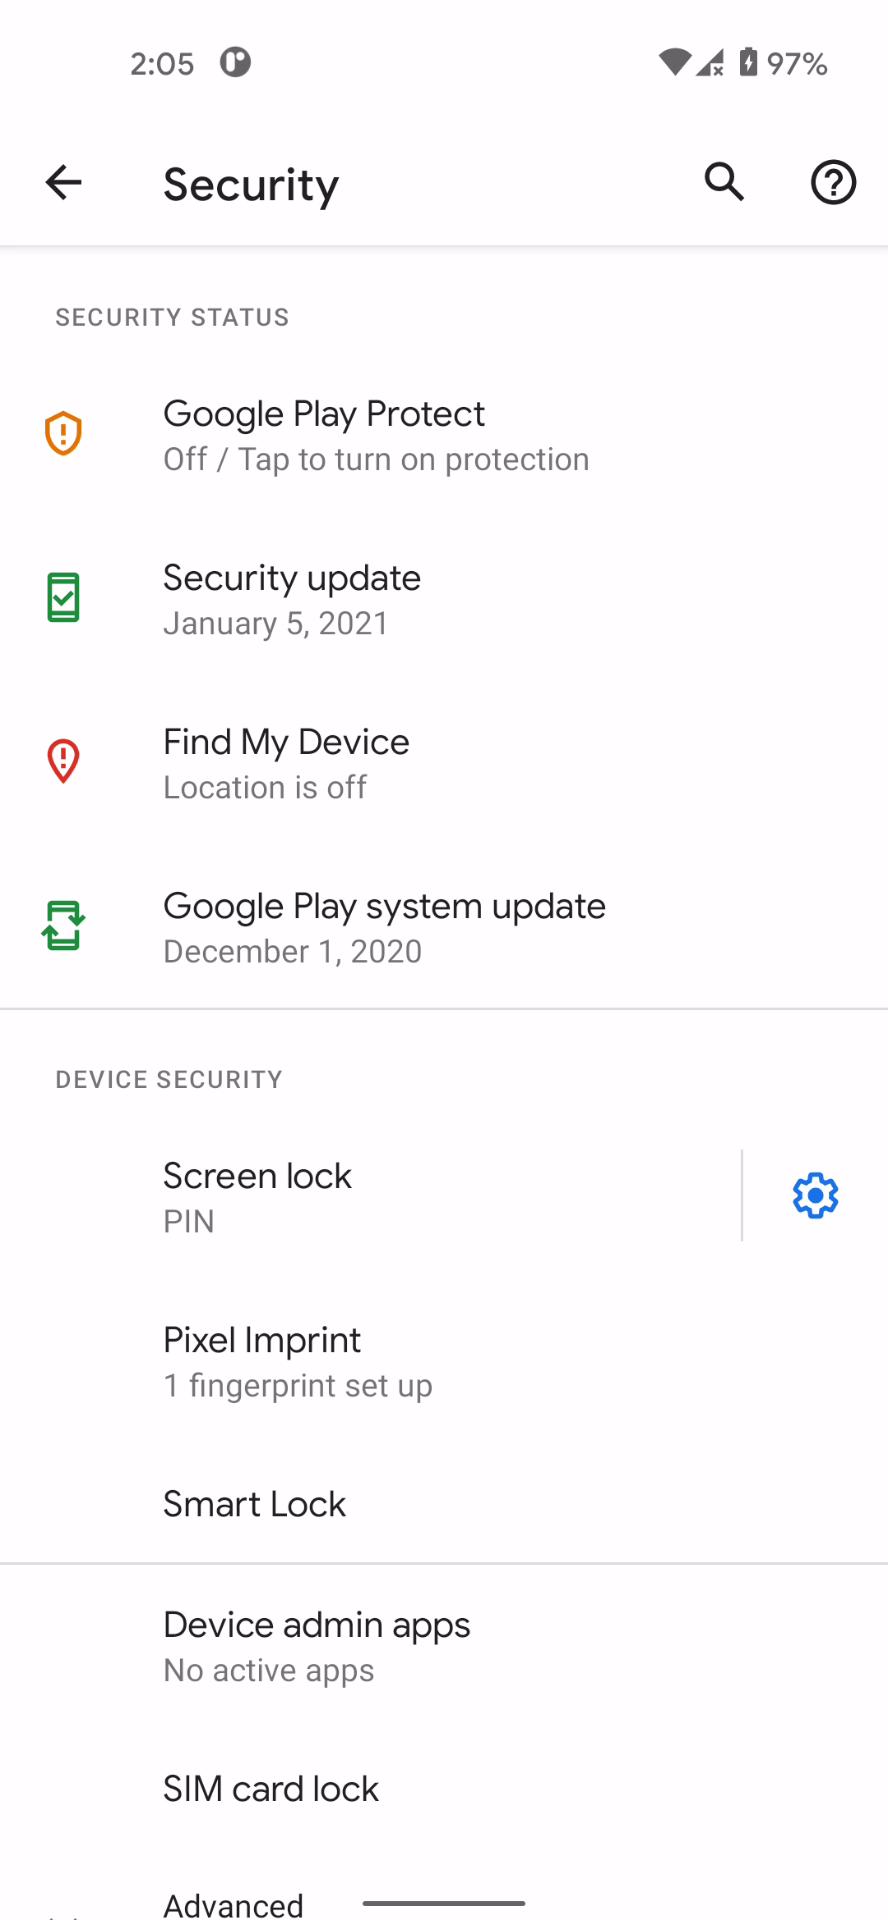The height and width of the screenshot is (1920, 888).
Task: Open the Google Play Protect shield icon
Action: tap(63, 432)
